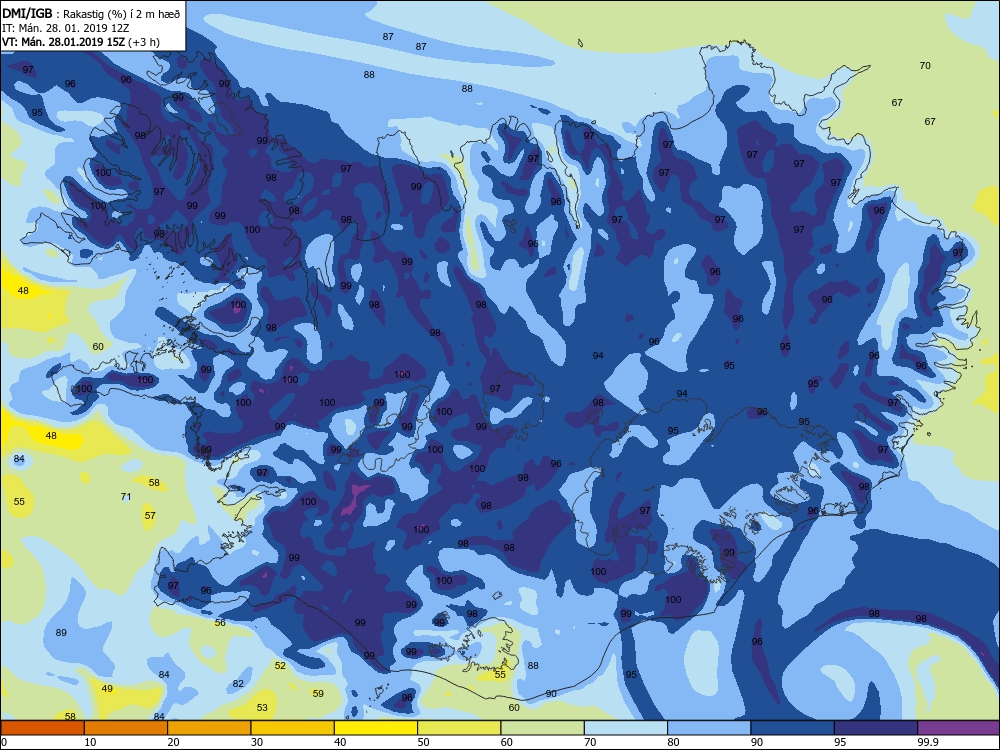Click the 70–80 pale blue legend swatch
The height and width of the screenshot is (750, 1000).
(626, 728)
